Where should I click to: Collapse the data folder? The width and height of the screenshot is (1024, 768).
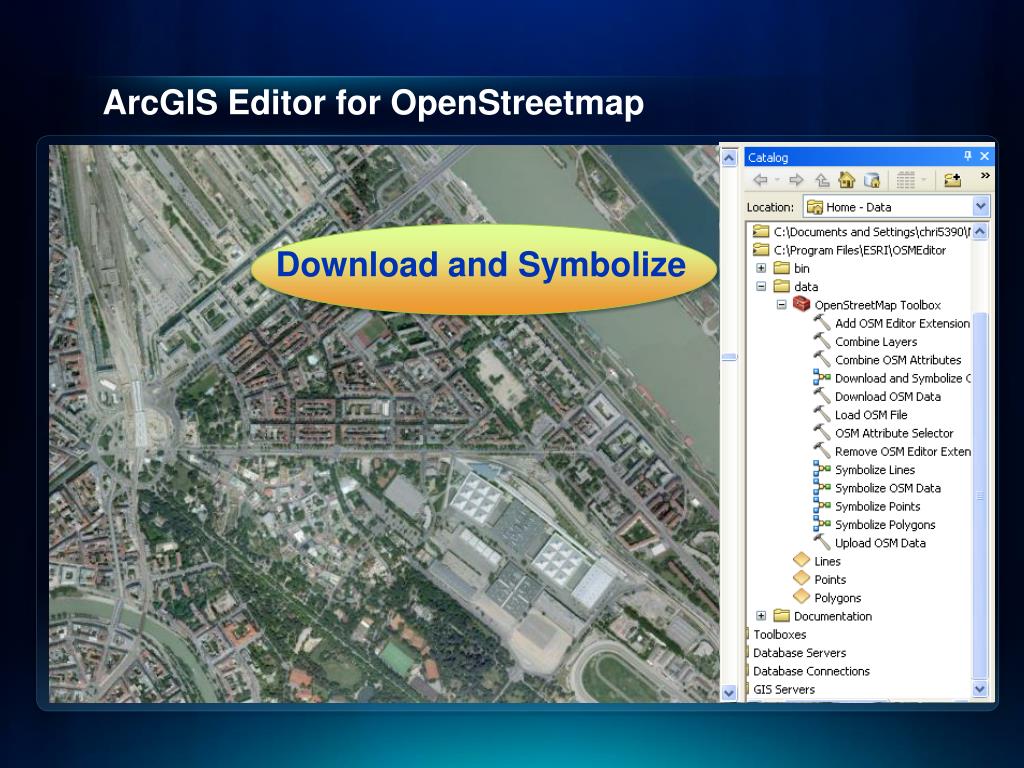click(761, 286)
